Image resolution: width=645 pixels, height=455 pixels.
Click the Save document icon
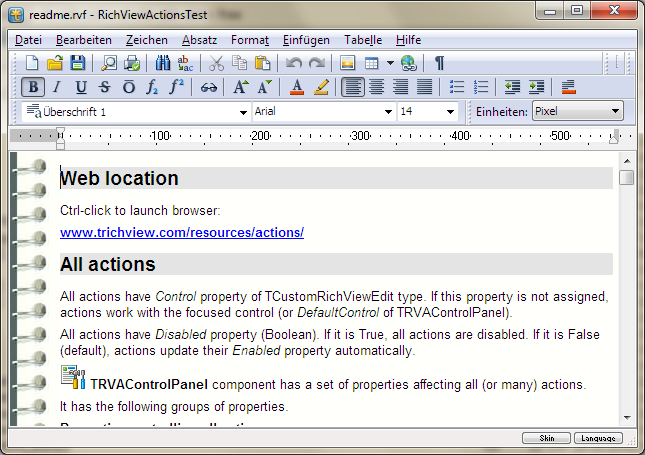78,63
